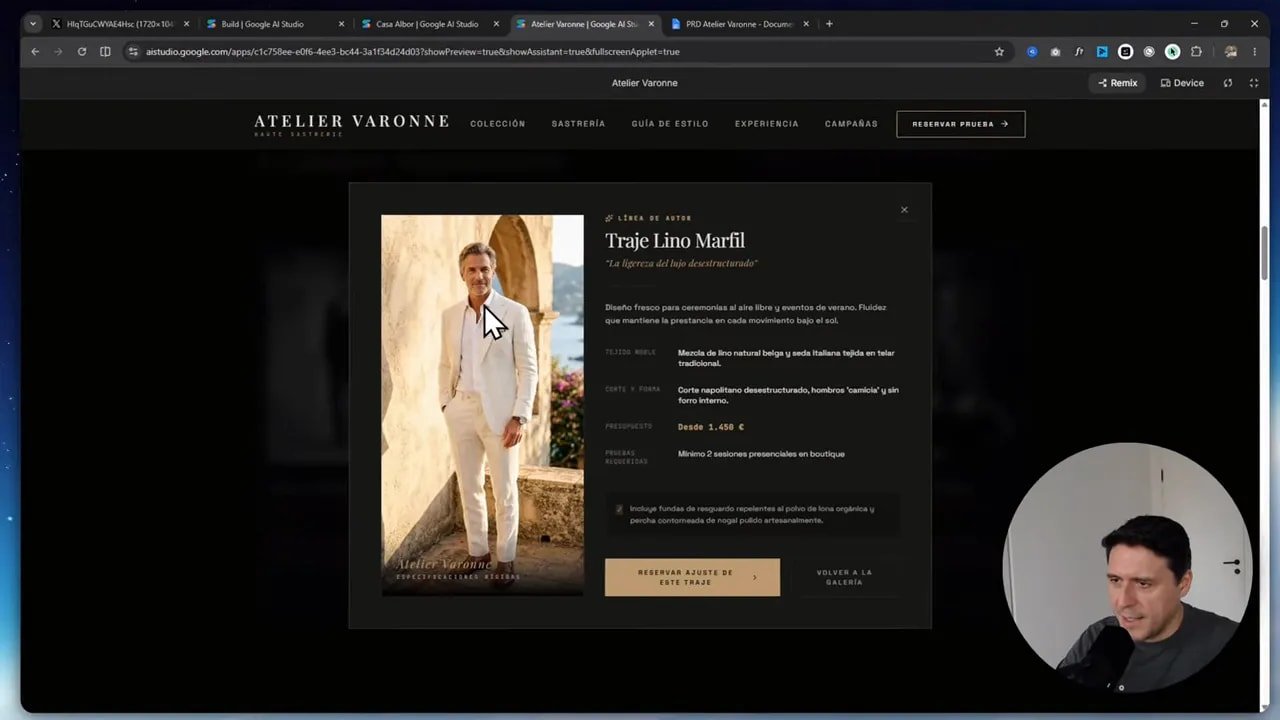Open the Colección nav menu
Image resolution: width=1280 pixels, height=720 pixels.
pos(497,124)
